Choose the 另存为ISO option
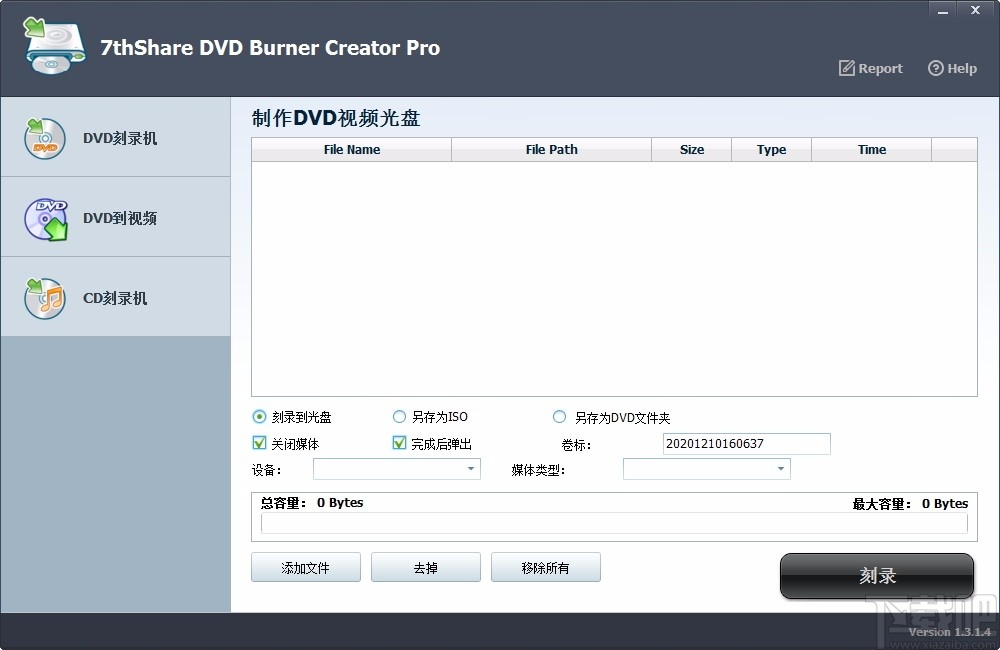Screen dimensions: 1000x650 tap(398, 417)
